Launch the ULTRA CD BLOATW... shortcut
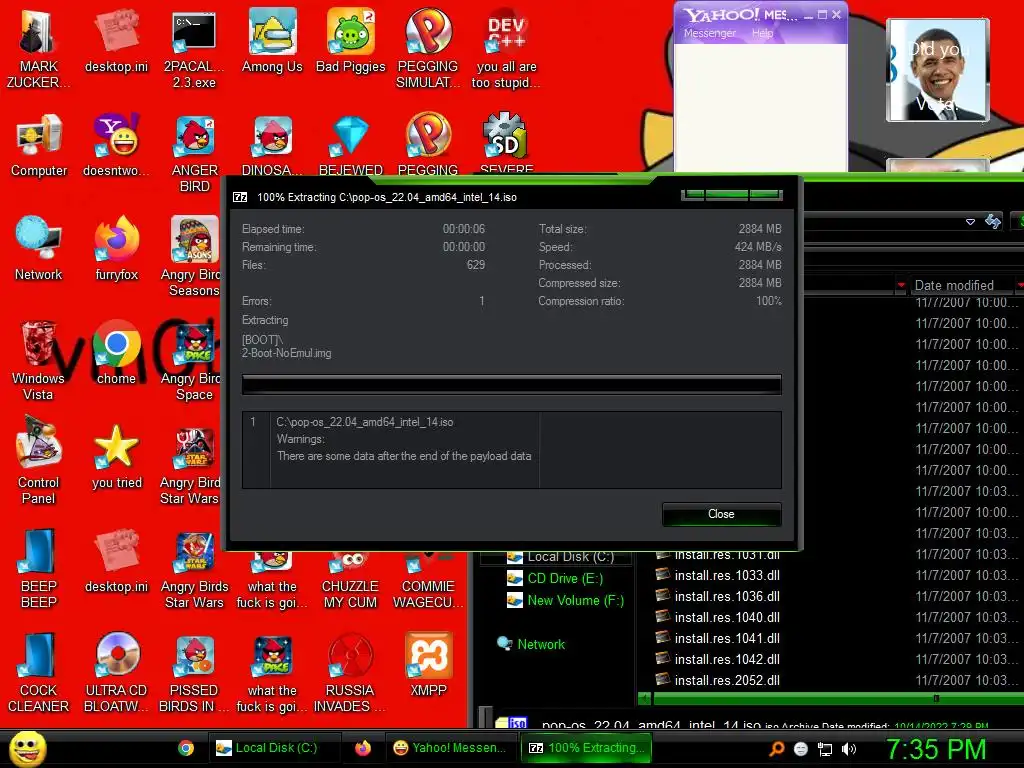 (116, 673)
